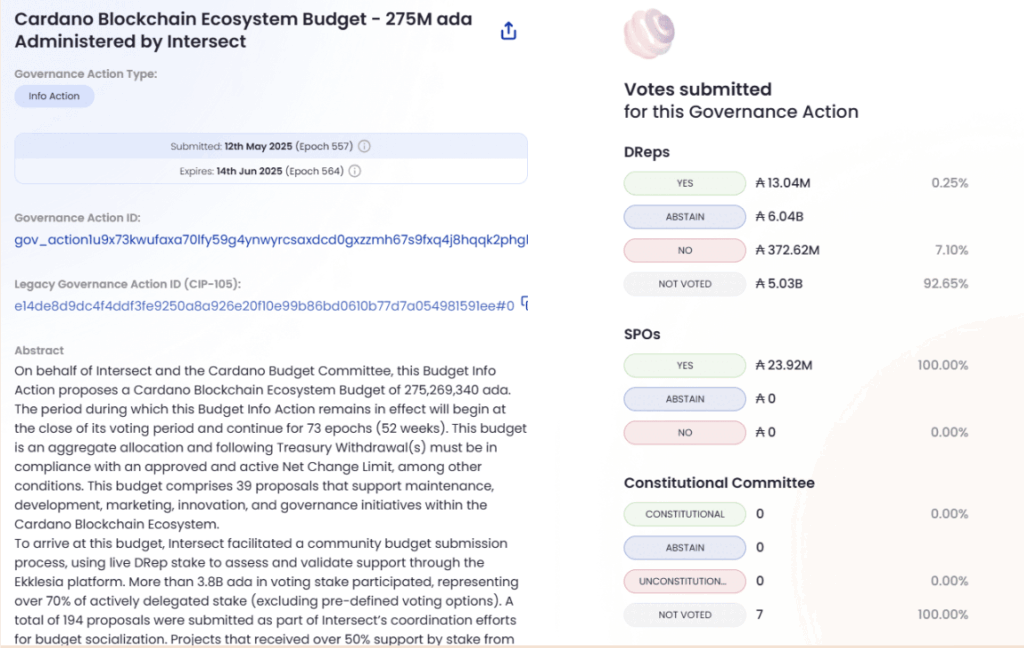Click the DReps NO vote pill
The image size is (1024, 648).
pyautogui.click(x=684, y=250)
